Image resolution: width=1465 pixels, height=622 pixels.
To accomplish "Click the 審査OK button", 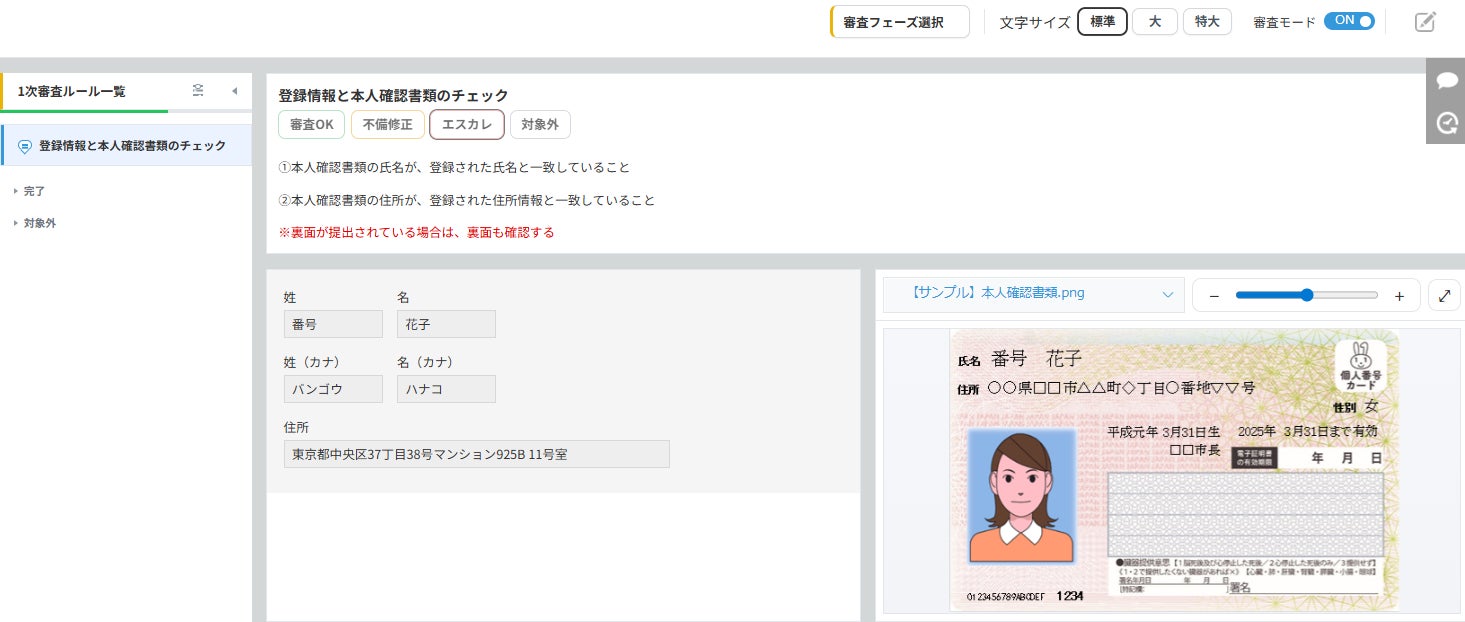I will [312, 125].
